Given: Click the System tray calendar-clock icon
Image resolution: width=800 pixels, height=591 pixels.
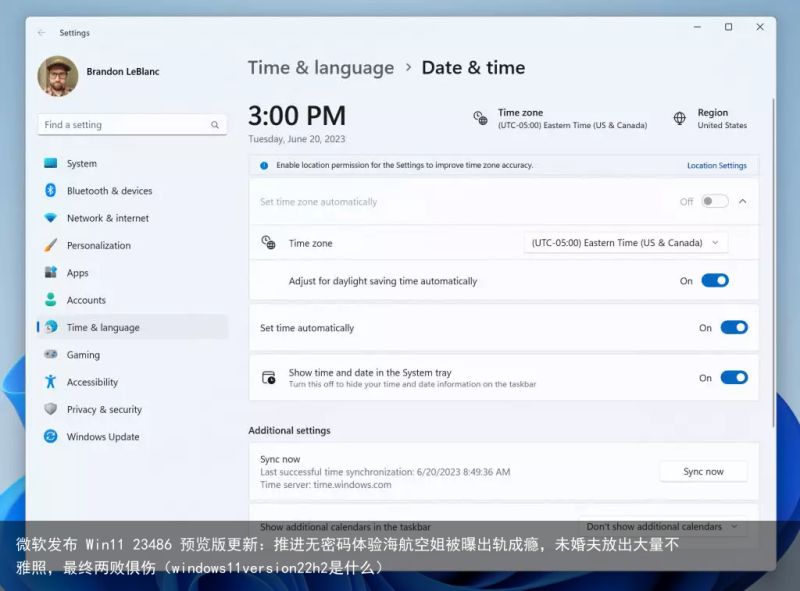Looking at the screenshot, I should (x=268, y=378).
